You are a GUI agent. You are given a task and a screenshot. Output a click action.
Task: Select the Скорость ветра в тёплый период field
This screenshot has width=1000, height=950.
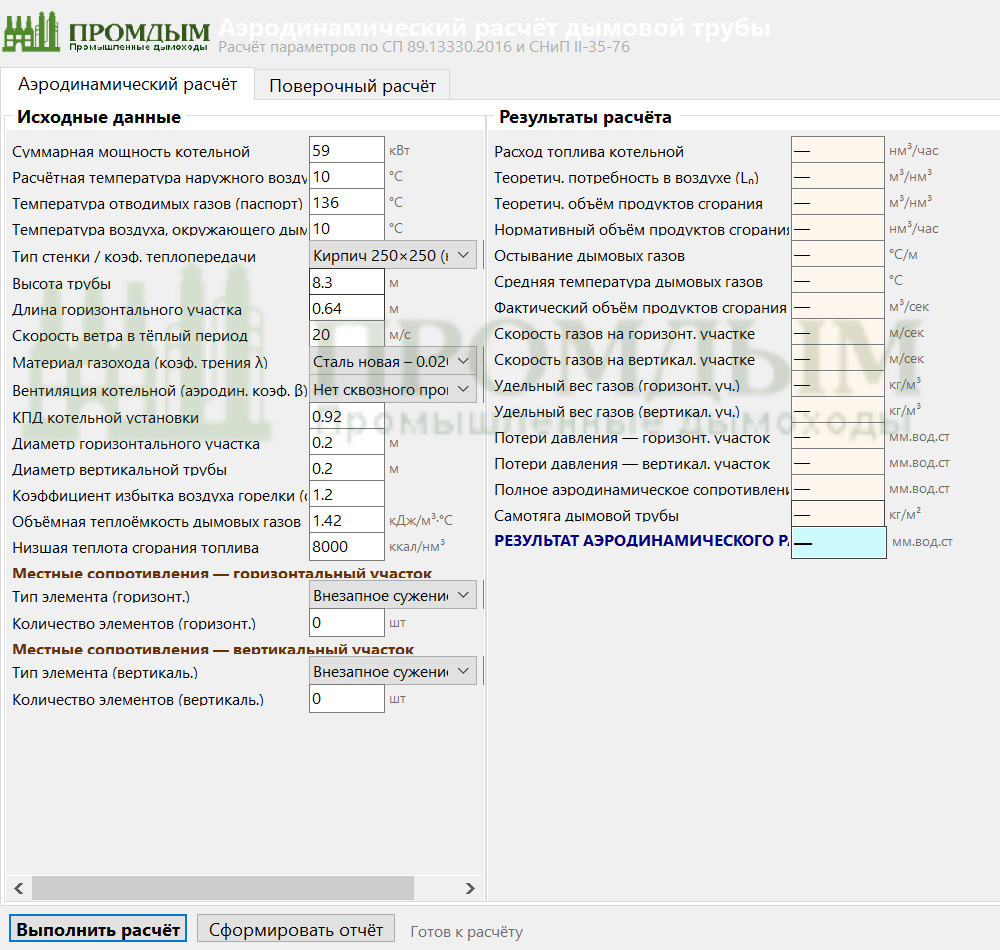(346, 334)
